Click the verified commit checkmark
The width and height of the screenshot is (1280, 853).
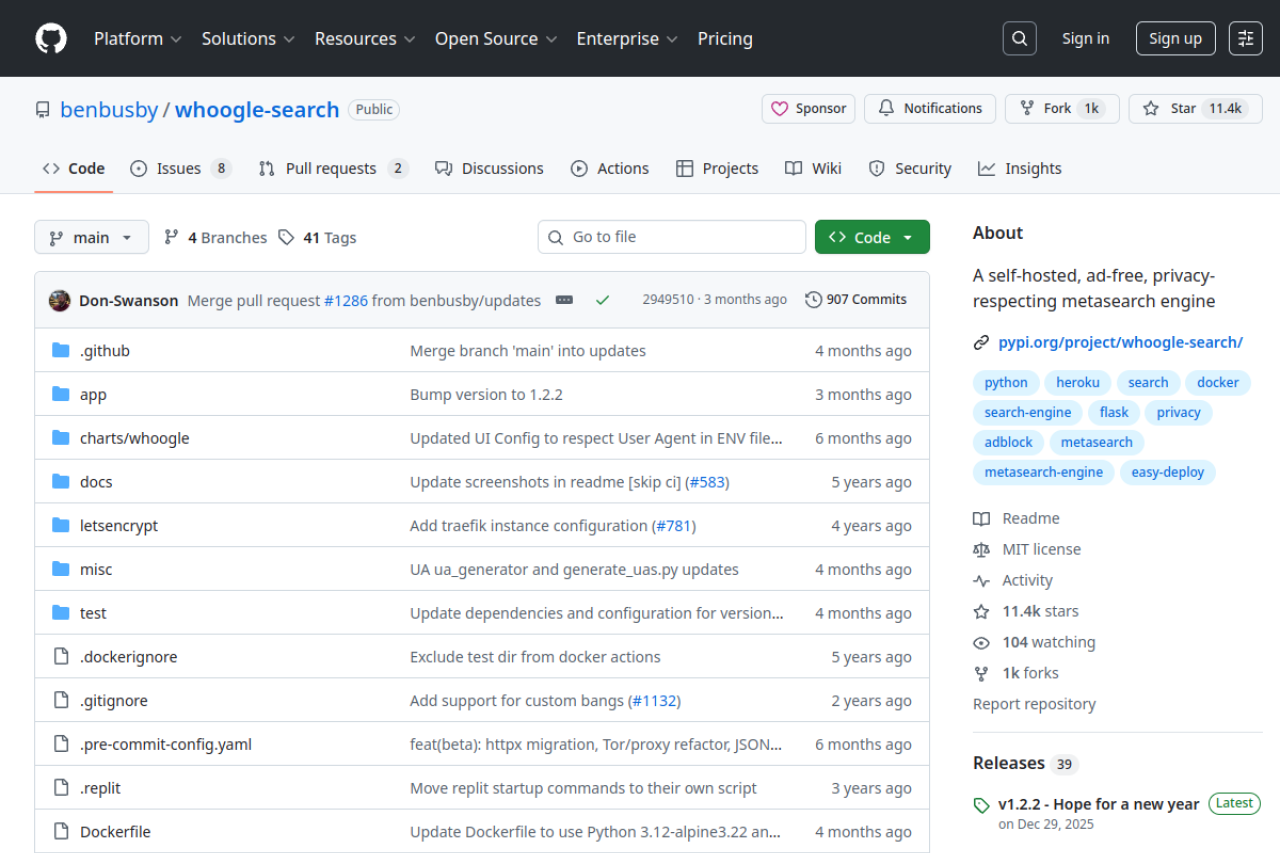(x=602, y=298)
